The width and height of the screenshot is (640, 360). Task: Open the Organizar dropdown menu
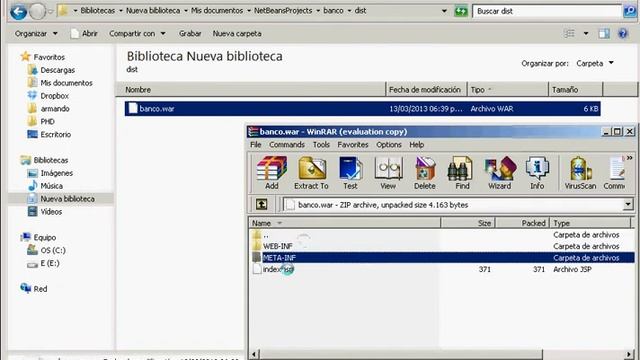pos(36,33)
